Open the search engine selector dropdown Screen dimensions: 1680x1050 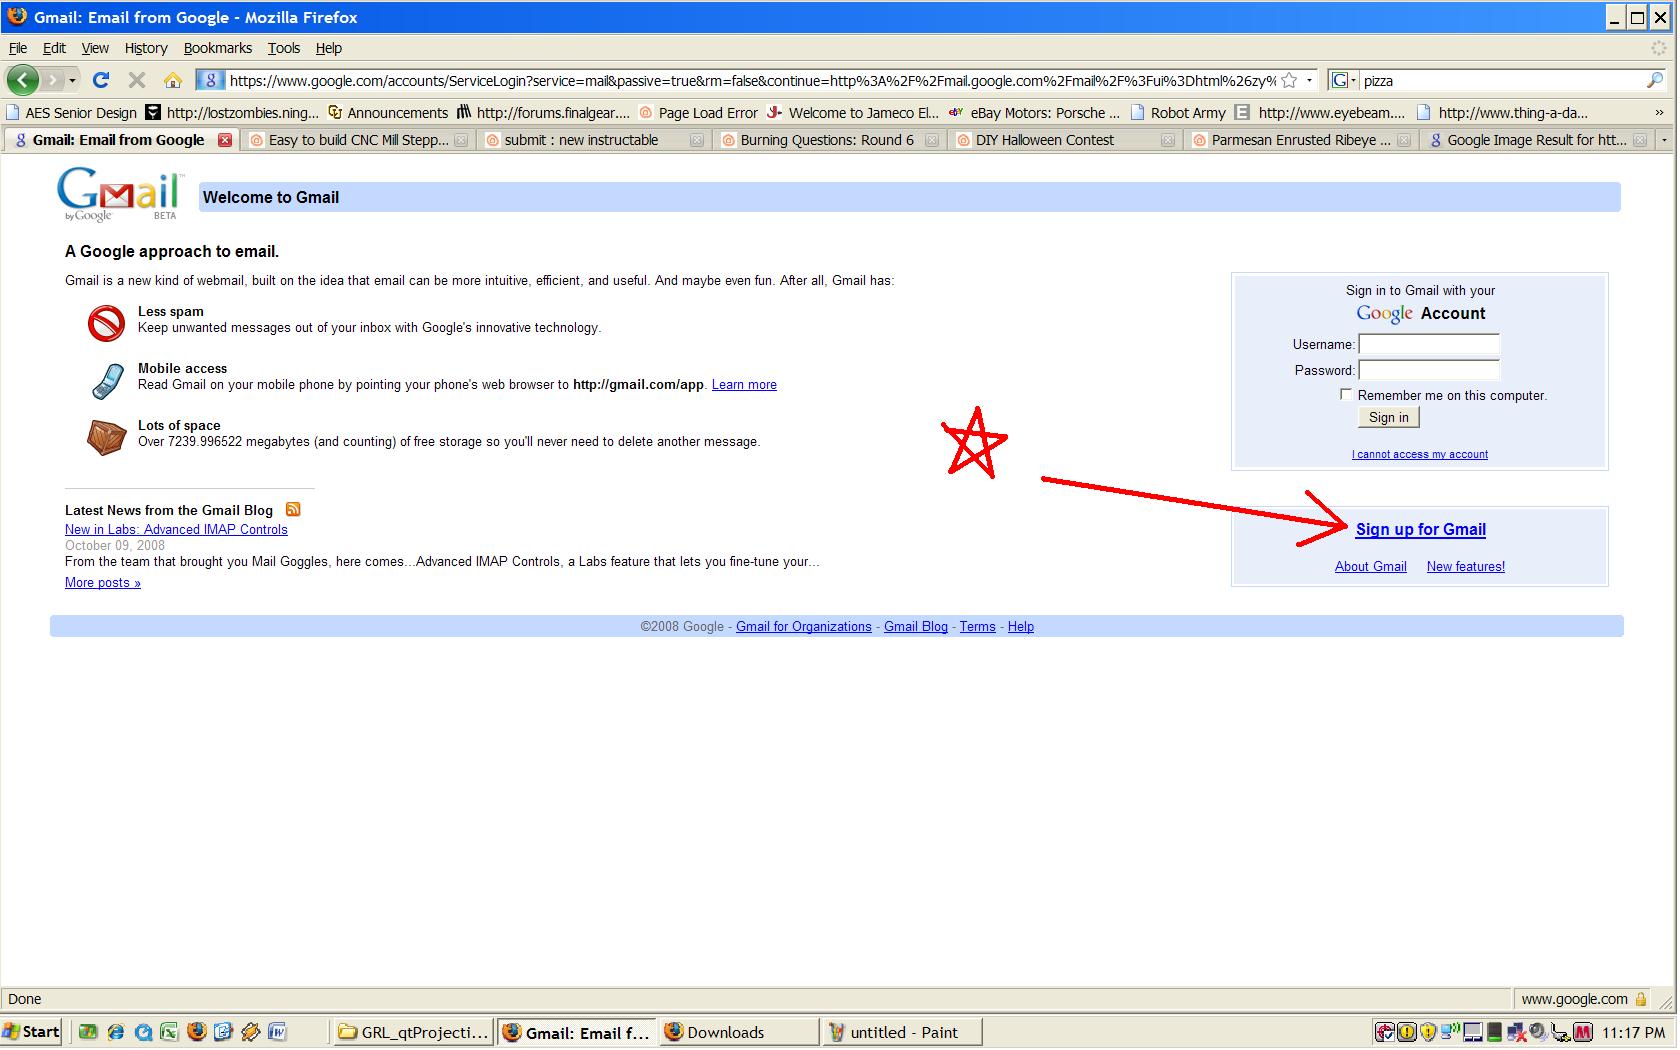pyautogui.click(x=1343, y=80)
